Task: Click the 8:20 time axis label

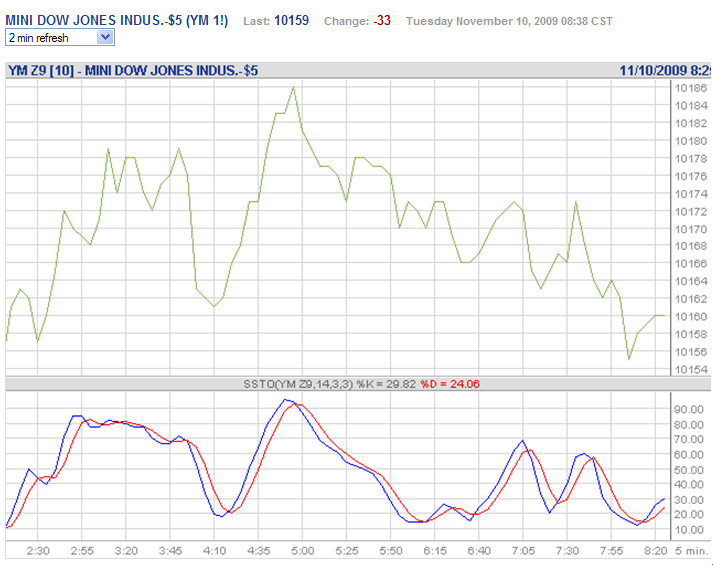Action: 655,551
